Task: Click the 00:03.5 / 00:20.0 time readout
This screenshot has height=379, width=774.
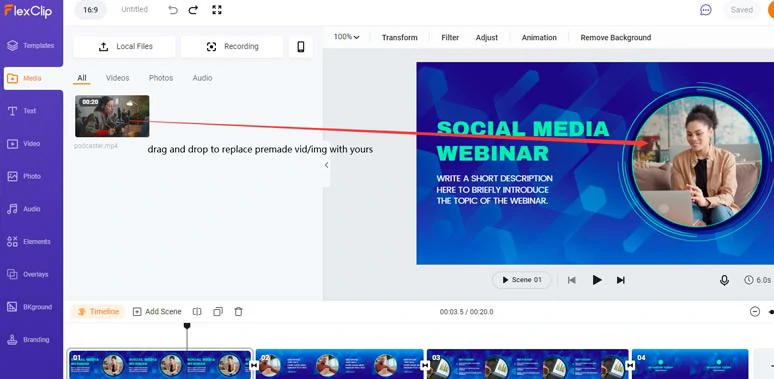Action: (x=466, y=312)
